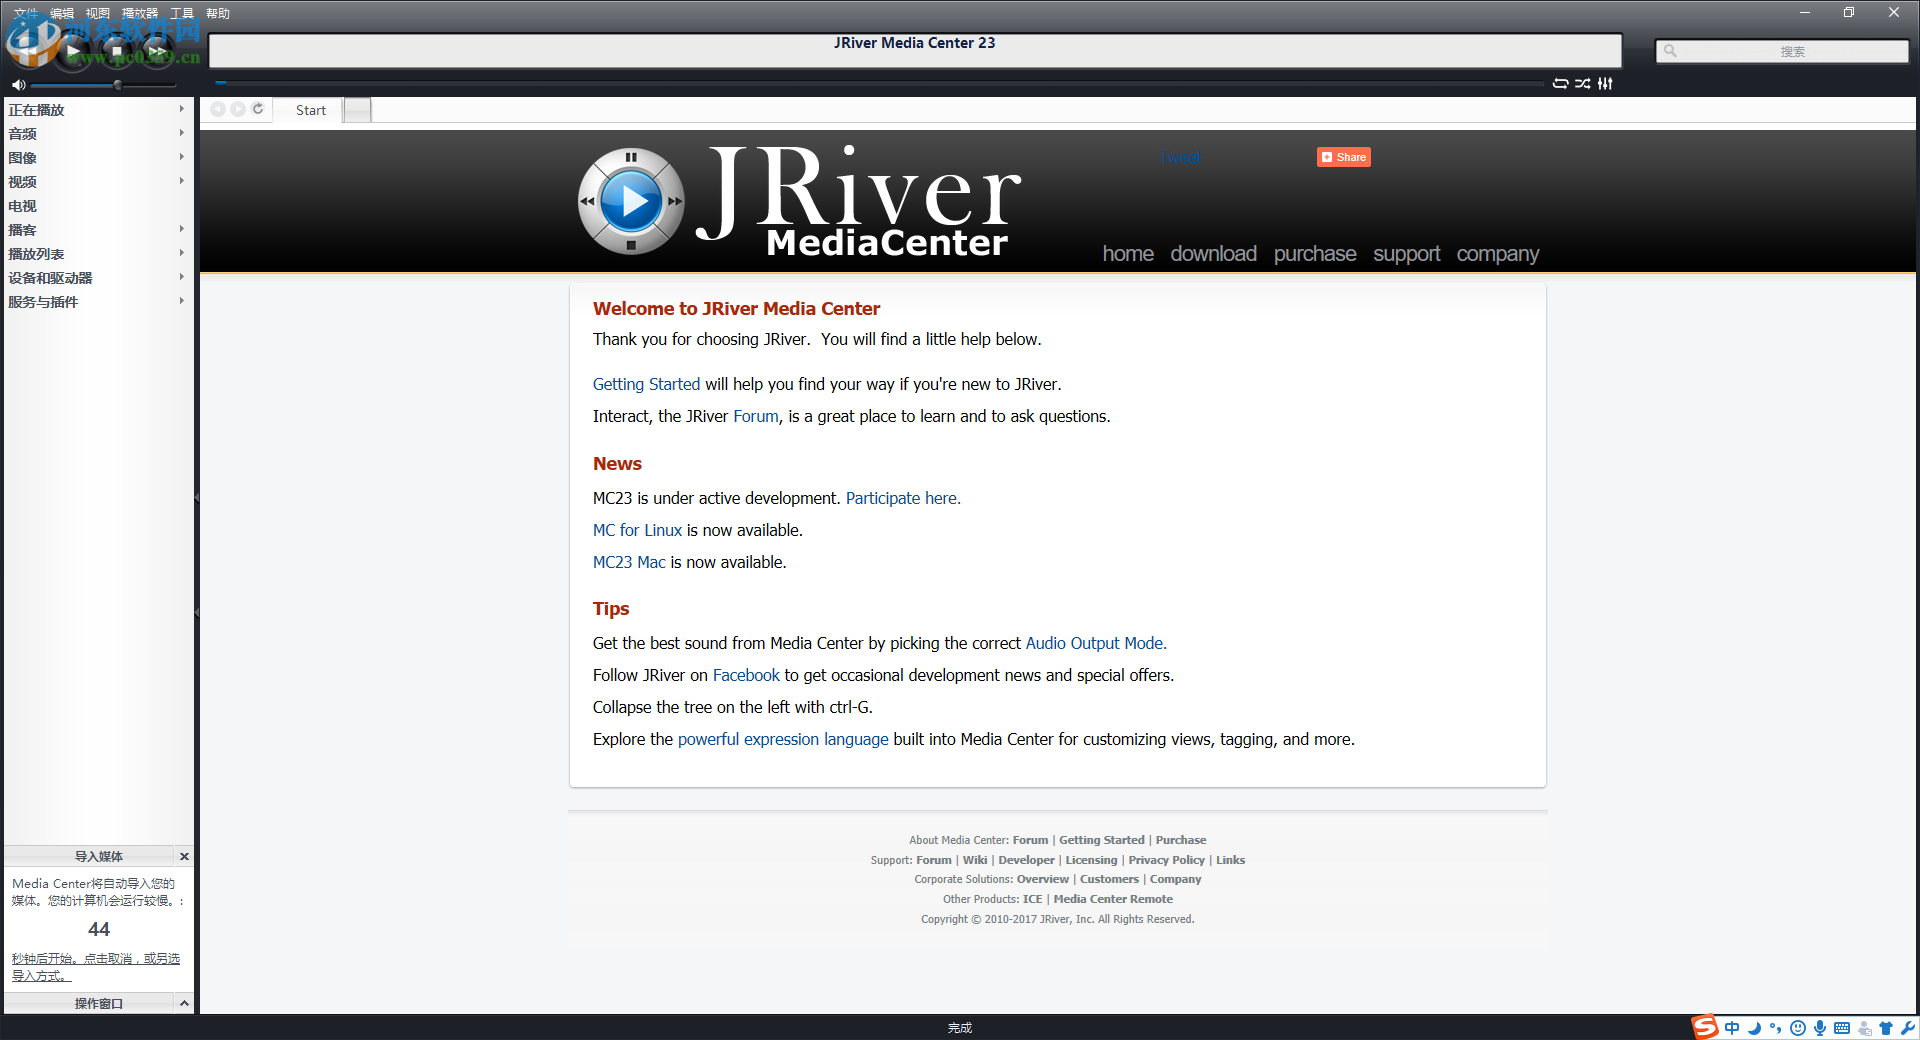Toggle the moon half-width icon
This screenshot has width=1920, height=1040.
1754,1028
